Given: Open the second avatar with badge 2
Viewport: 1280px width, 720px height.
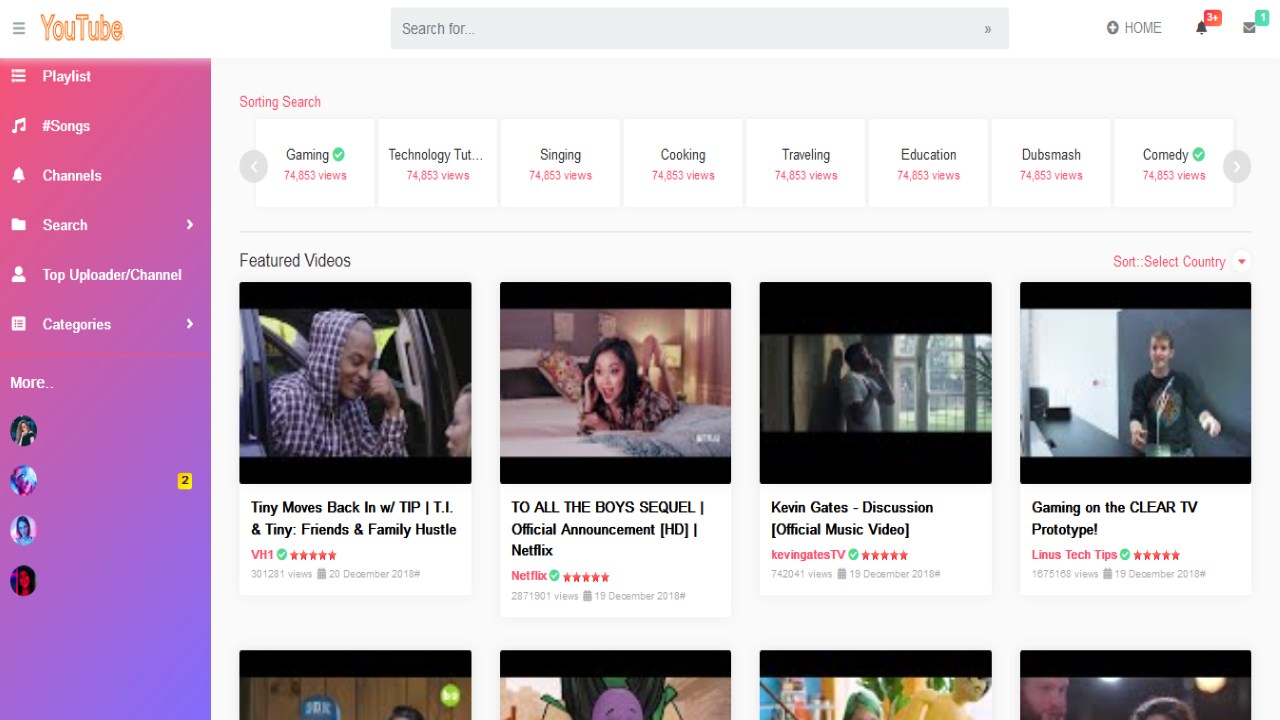Looking at the screenshot, I should [x=23, y=481].
